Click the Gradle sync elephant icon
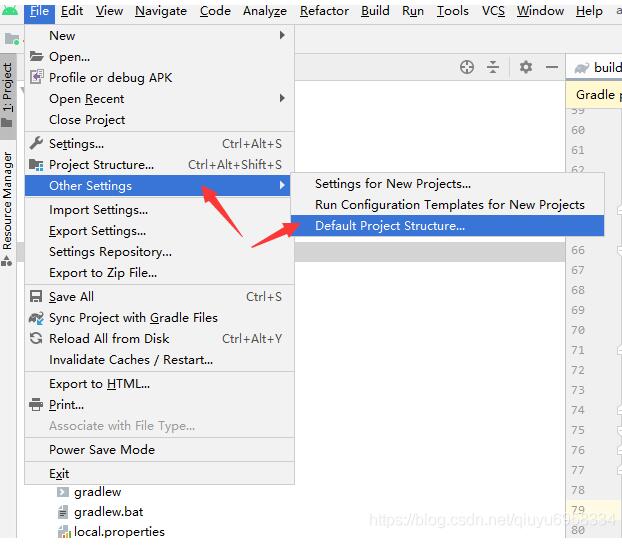Screen dimensions: 622x546 pyautogui.click(x=36, y=317)
